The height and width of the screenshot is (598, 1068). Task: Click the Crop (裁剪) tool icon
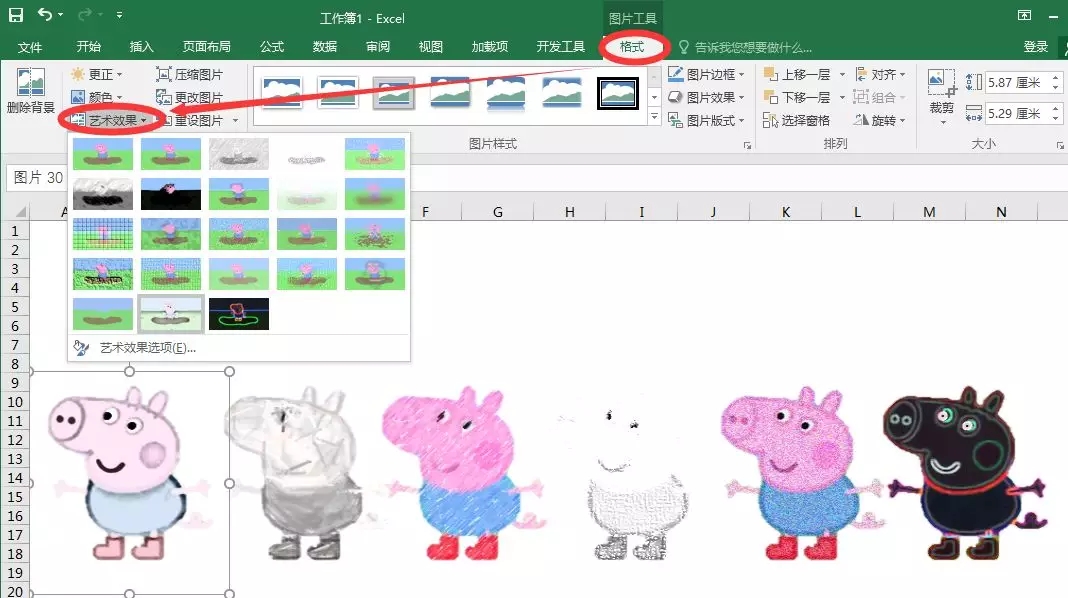pyautogui.click(x=941, y=83)
